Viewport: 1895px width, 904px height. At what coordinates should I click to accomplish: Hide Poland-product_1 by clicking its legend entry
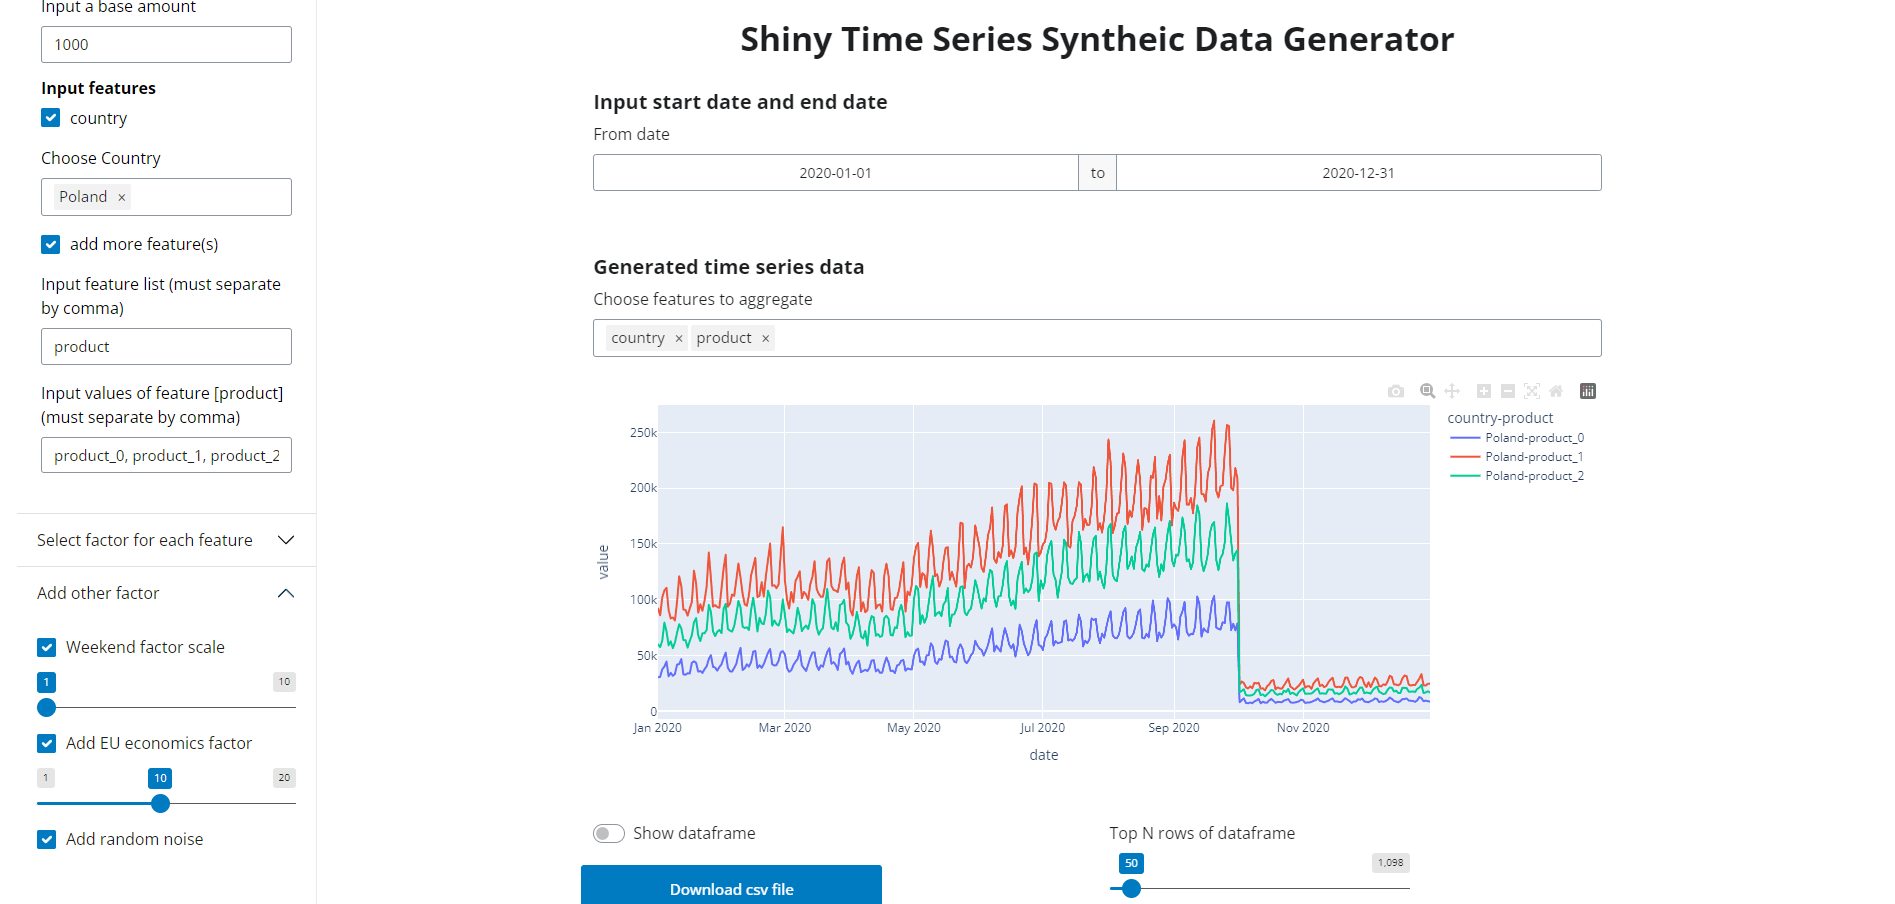(1533, 456)
